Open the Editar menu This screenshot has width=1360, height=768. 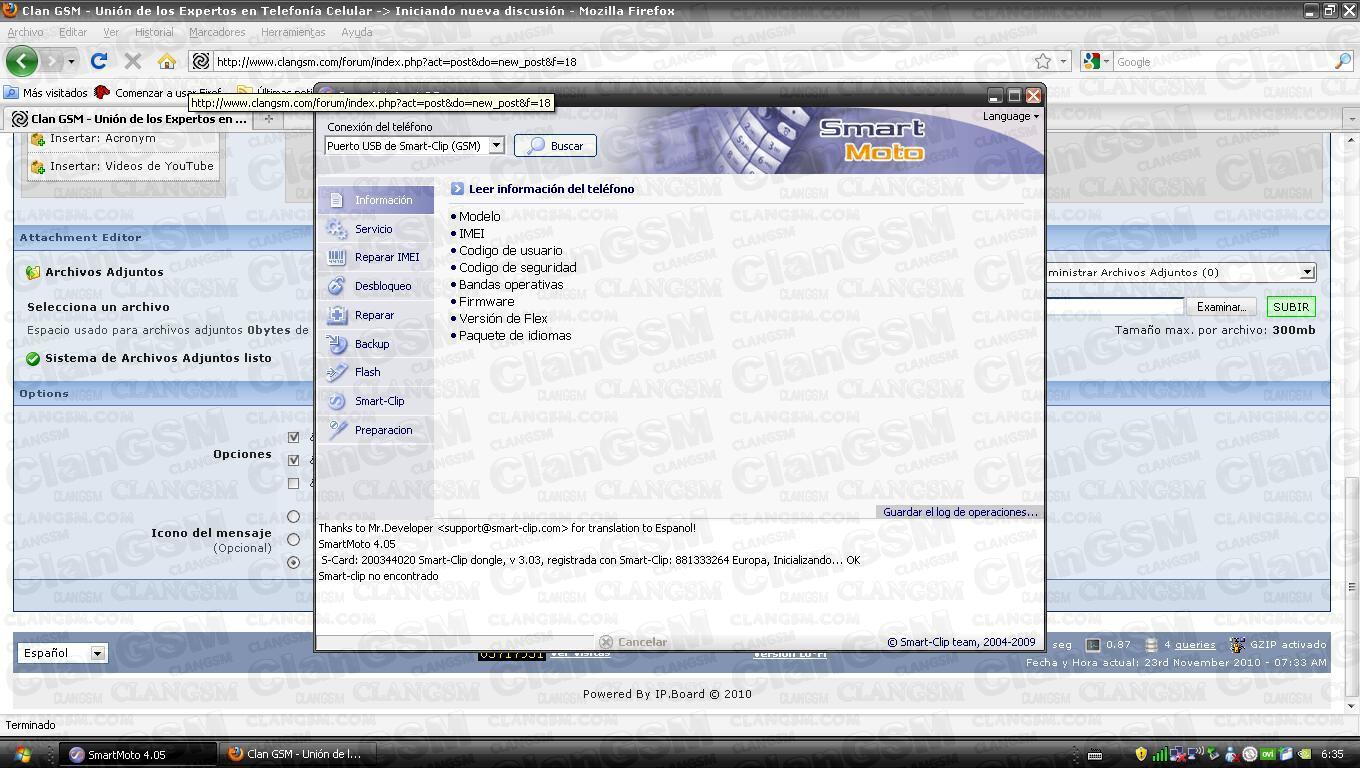pyautogui.click(x=73, y=32)
